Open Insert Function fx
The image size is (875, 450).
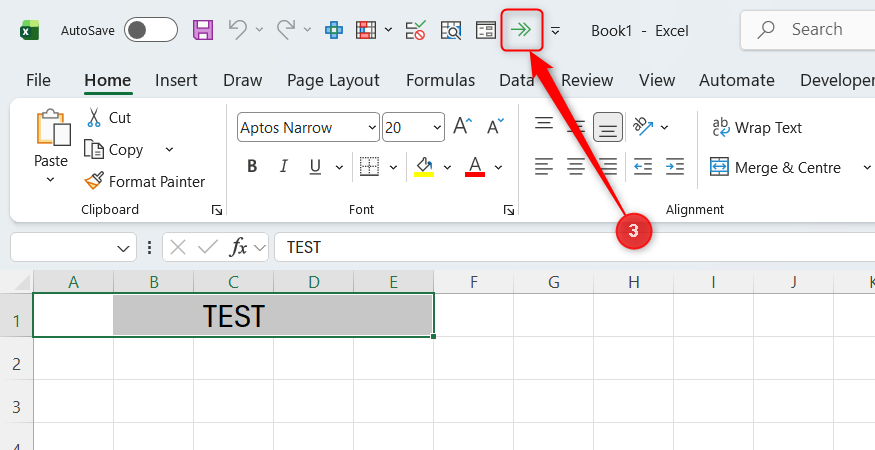click(x=239, y=247)
